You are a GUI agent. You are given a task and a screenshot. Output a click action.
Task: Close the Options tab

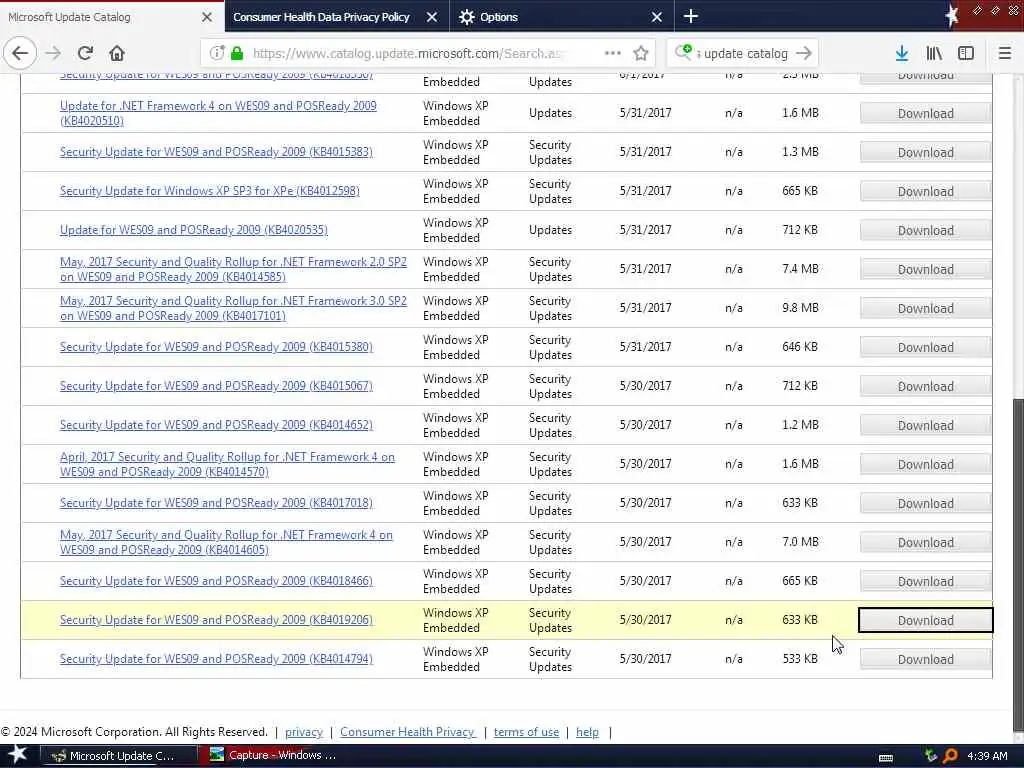(x=657, y=17)
